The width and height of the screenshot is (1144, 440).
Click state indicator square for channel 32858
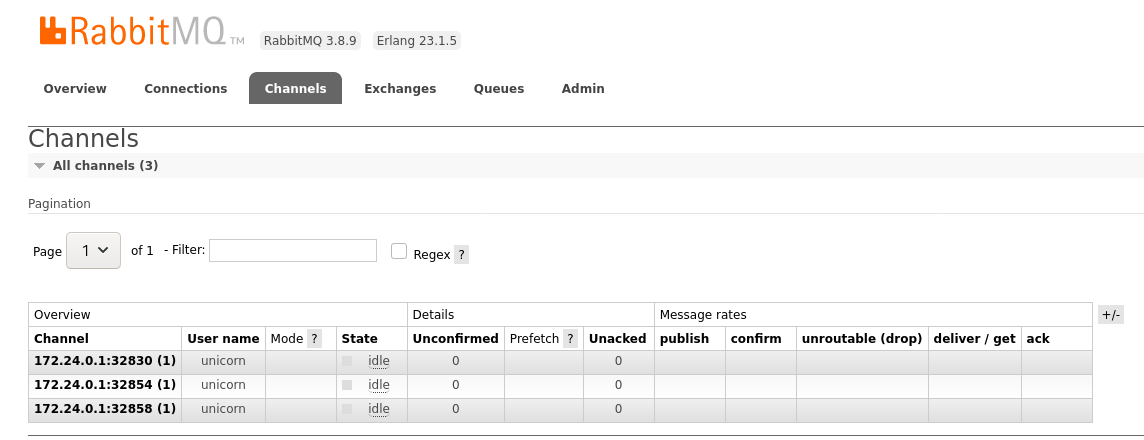347,409
